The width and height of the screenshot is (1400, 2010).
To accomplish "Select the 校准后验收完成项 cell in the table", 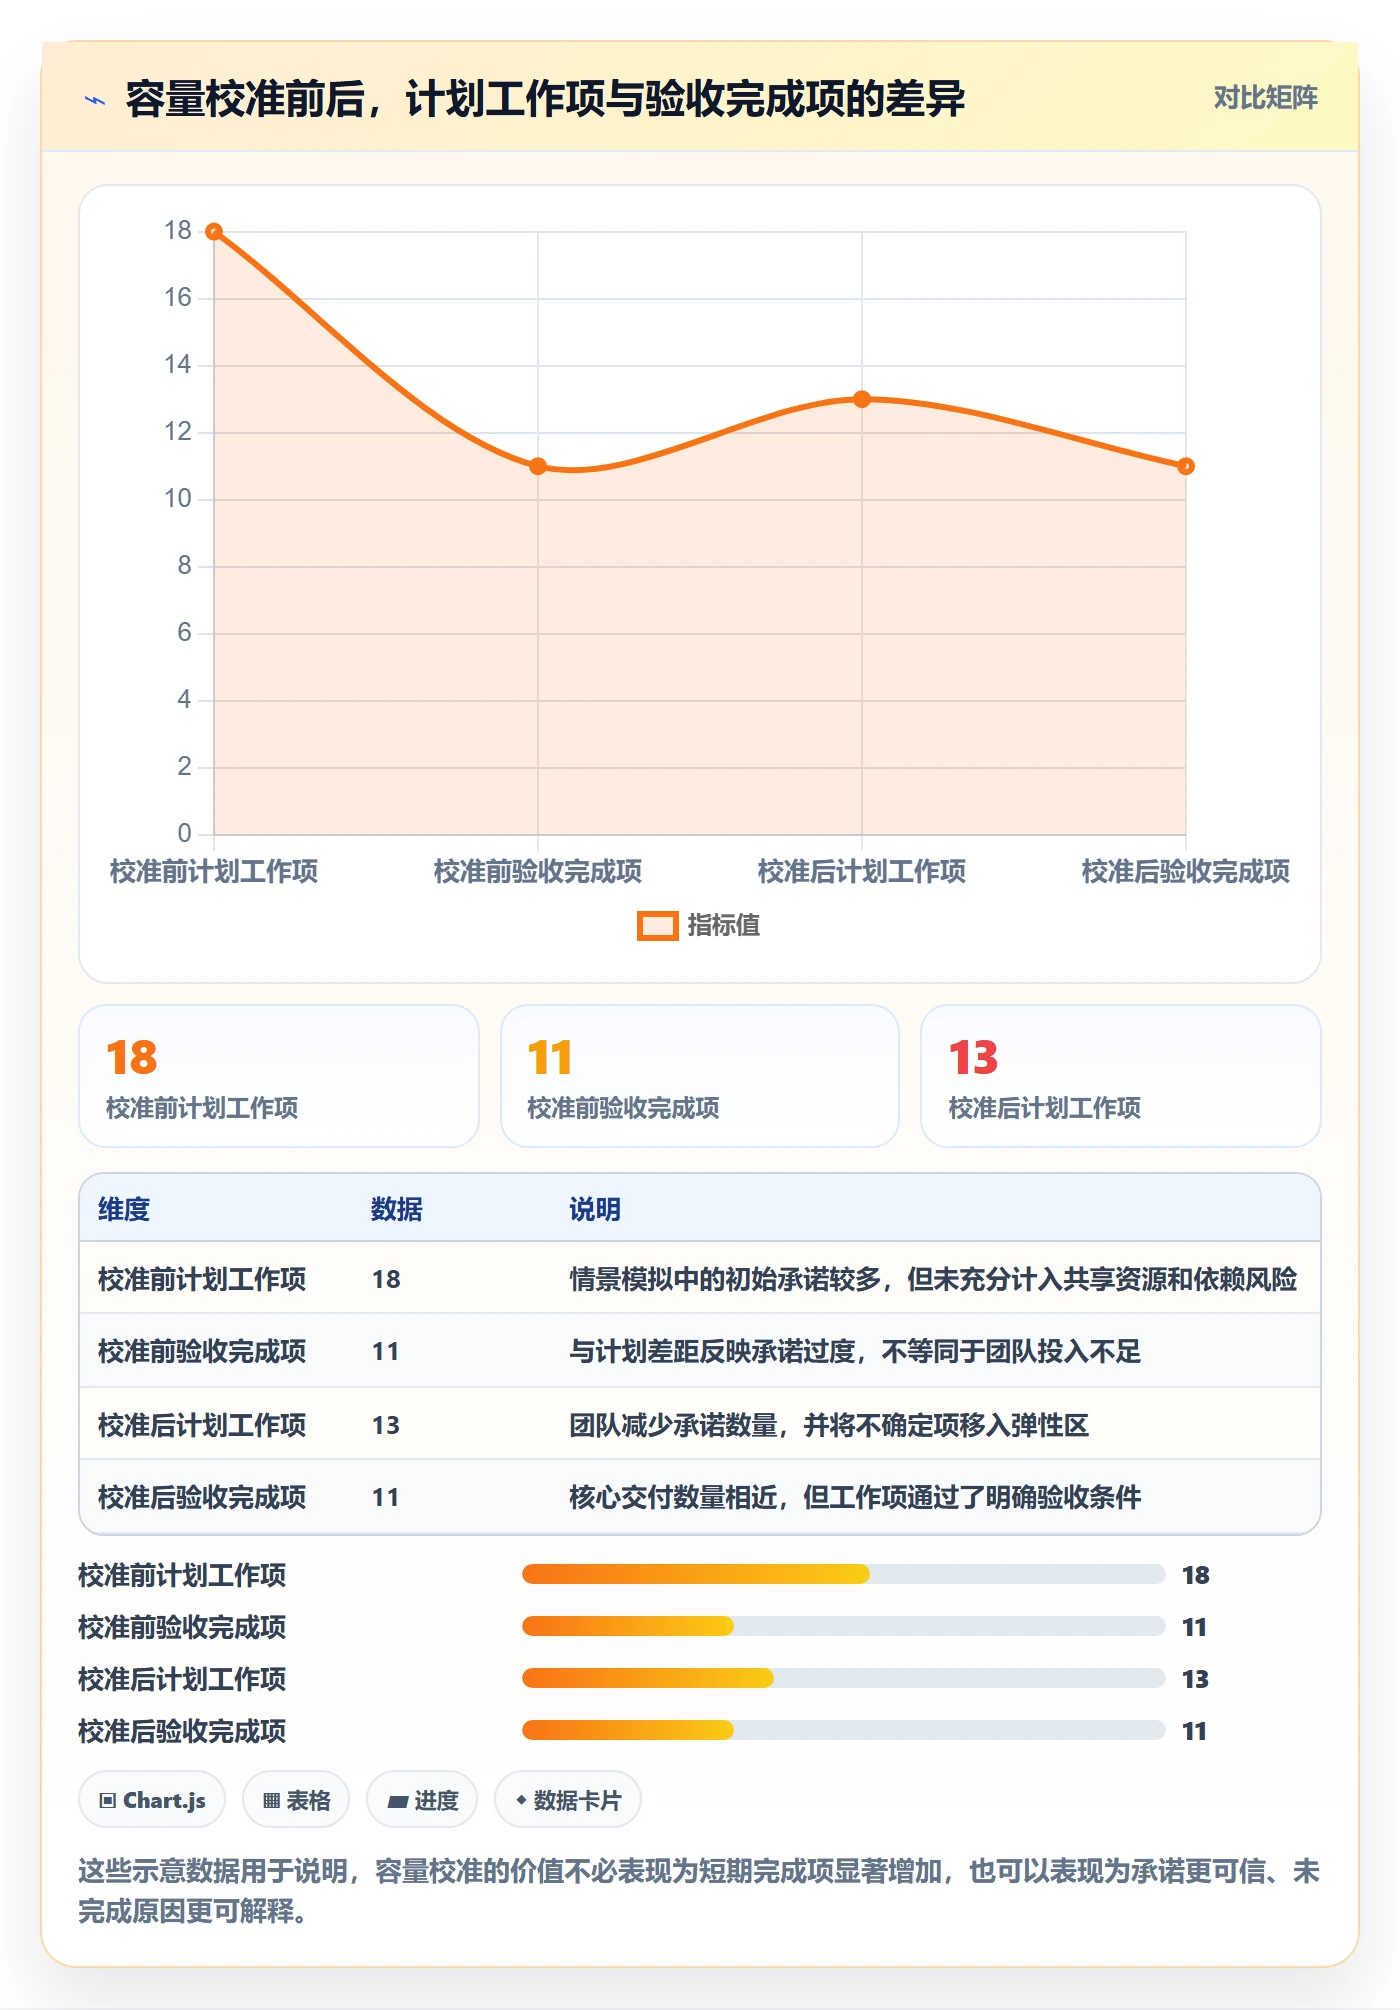I will [x=202, y=1497].
